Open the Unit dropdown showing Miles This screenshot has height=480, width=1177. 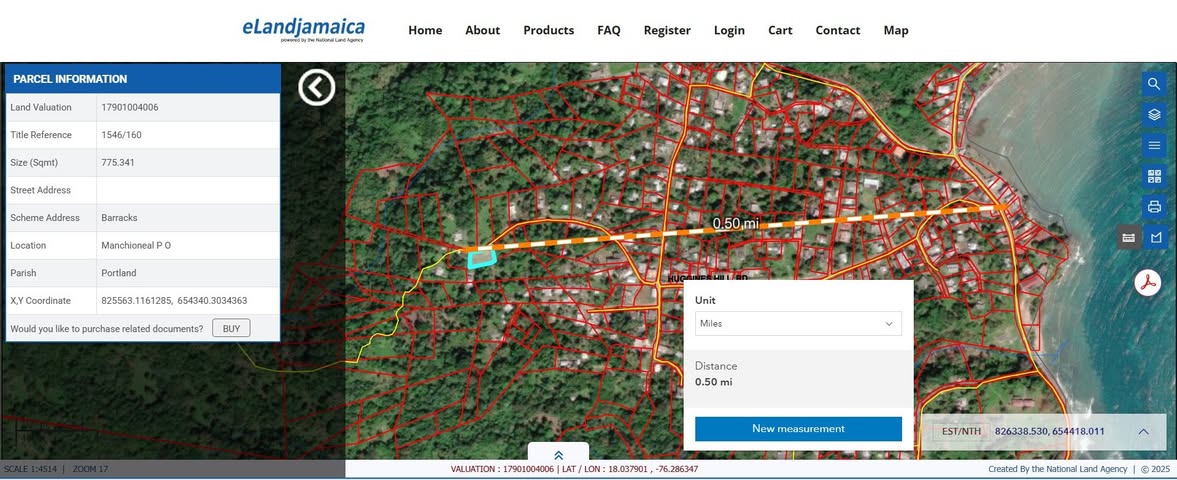(798, 324)
